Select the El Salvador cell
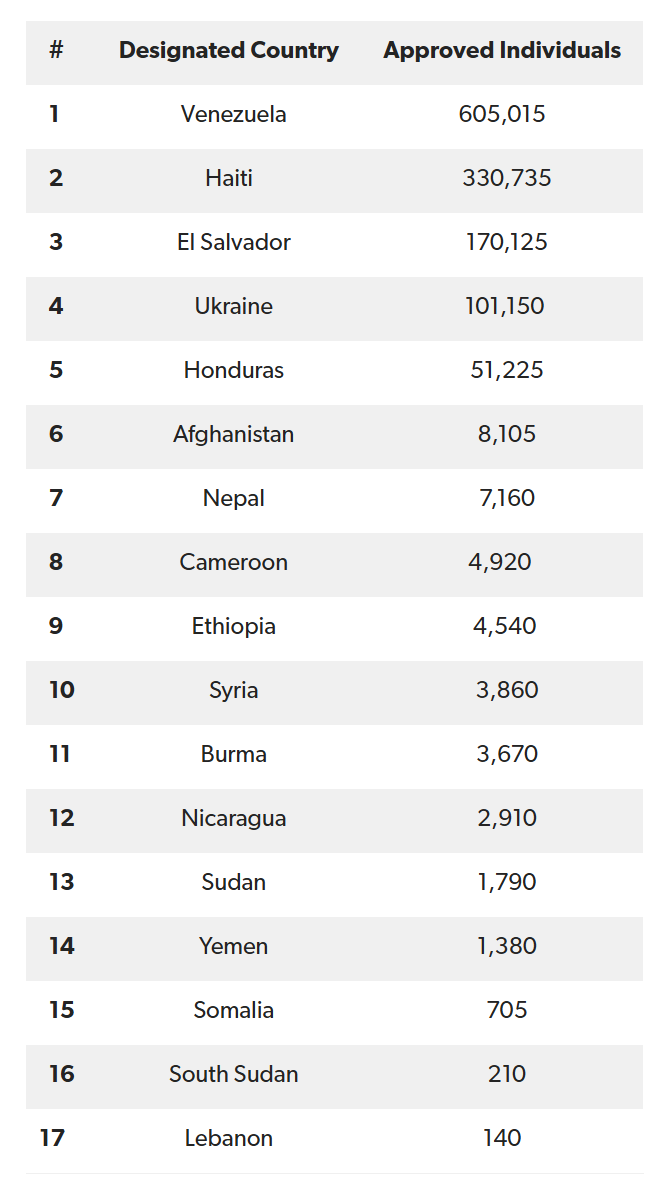664x1178 pixels. 234,243
